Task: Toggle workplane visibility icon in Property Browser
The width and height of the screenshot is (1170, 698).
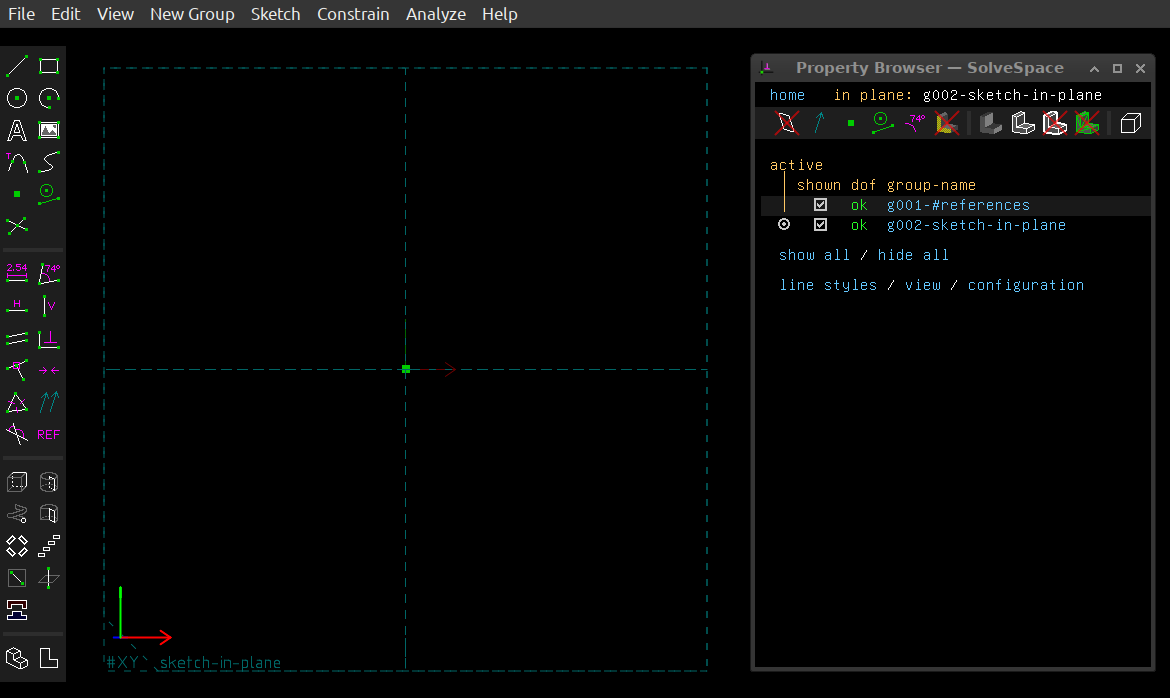Action: point(787,123)
